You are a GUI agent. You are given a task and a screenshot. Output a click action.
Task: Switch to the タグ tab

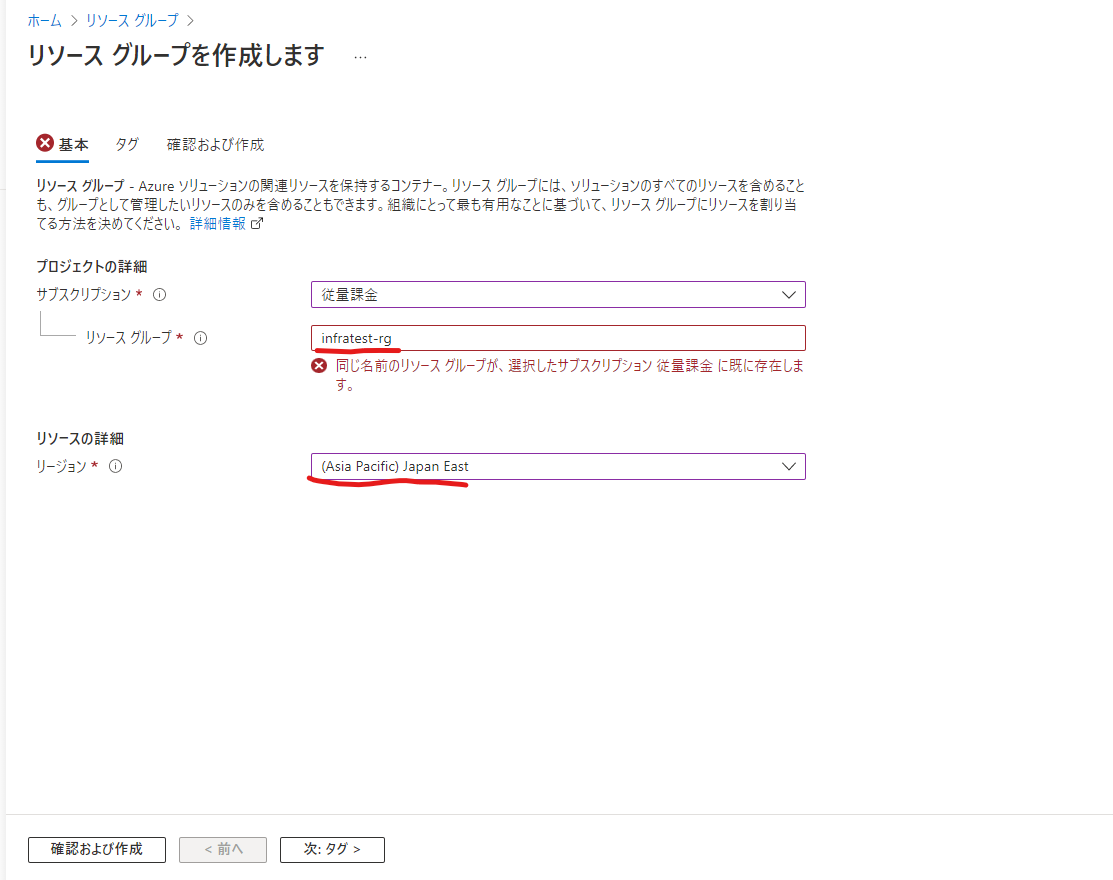(x=126, y=145)
